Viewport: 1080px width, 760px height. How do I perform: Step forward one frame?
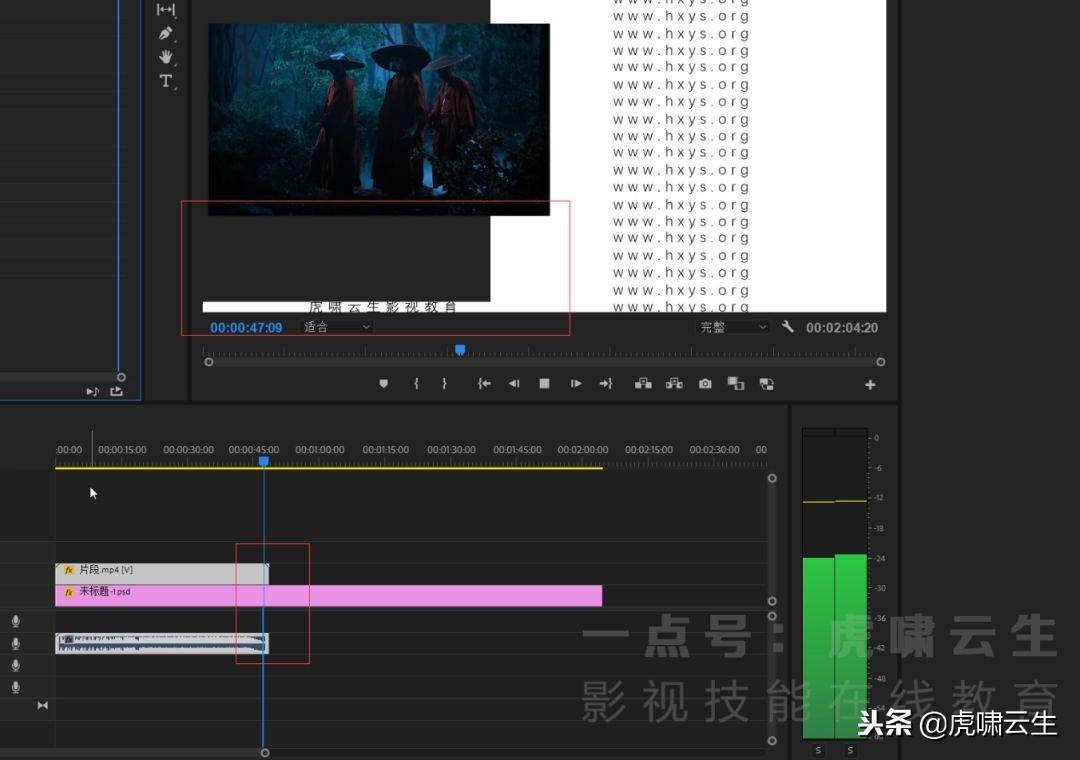tap(576, 383)
